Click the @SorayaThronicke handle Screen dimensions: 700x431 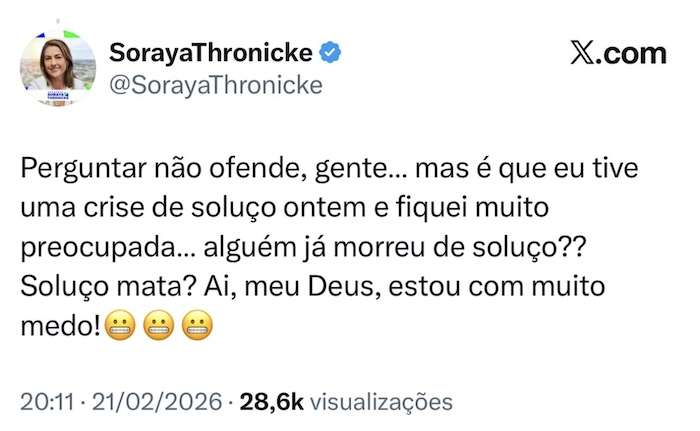tap(215, 85)
